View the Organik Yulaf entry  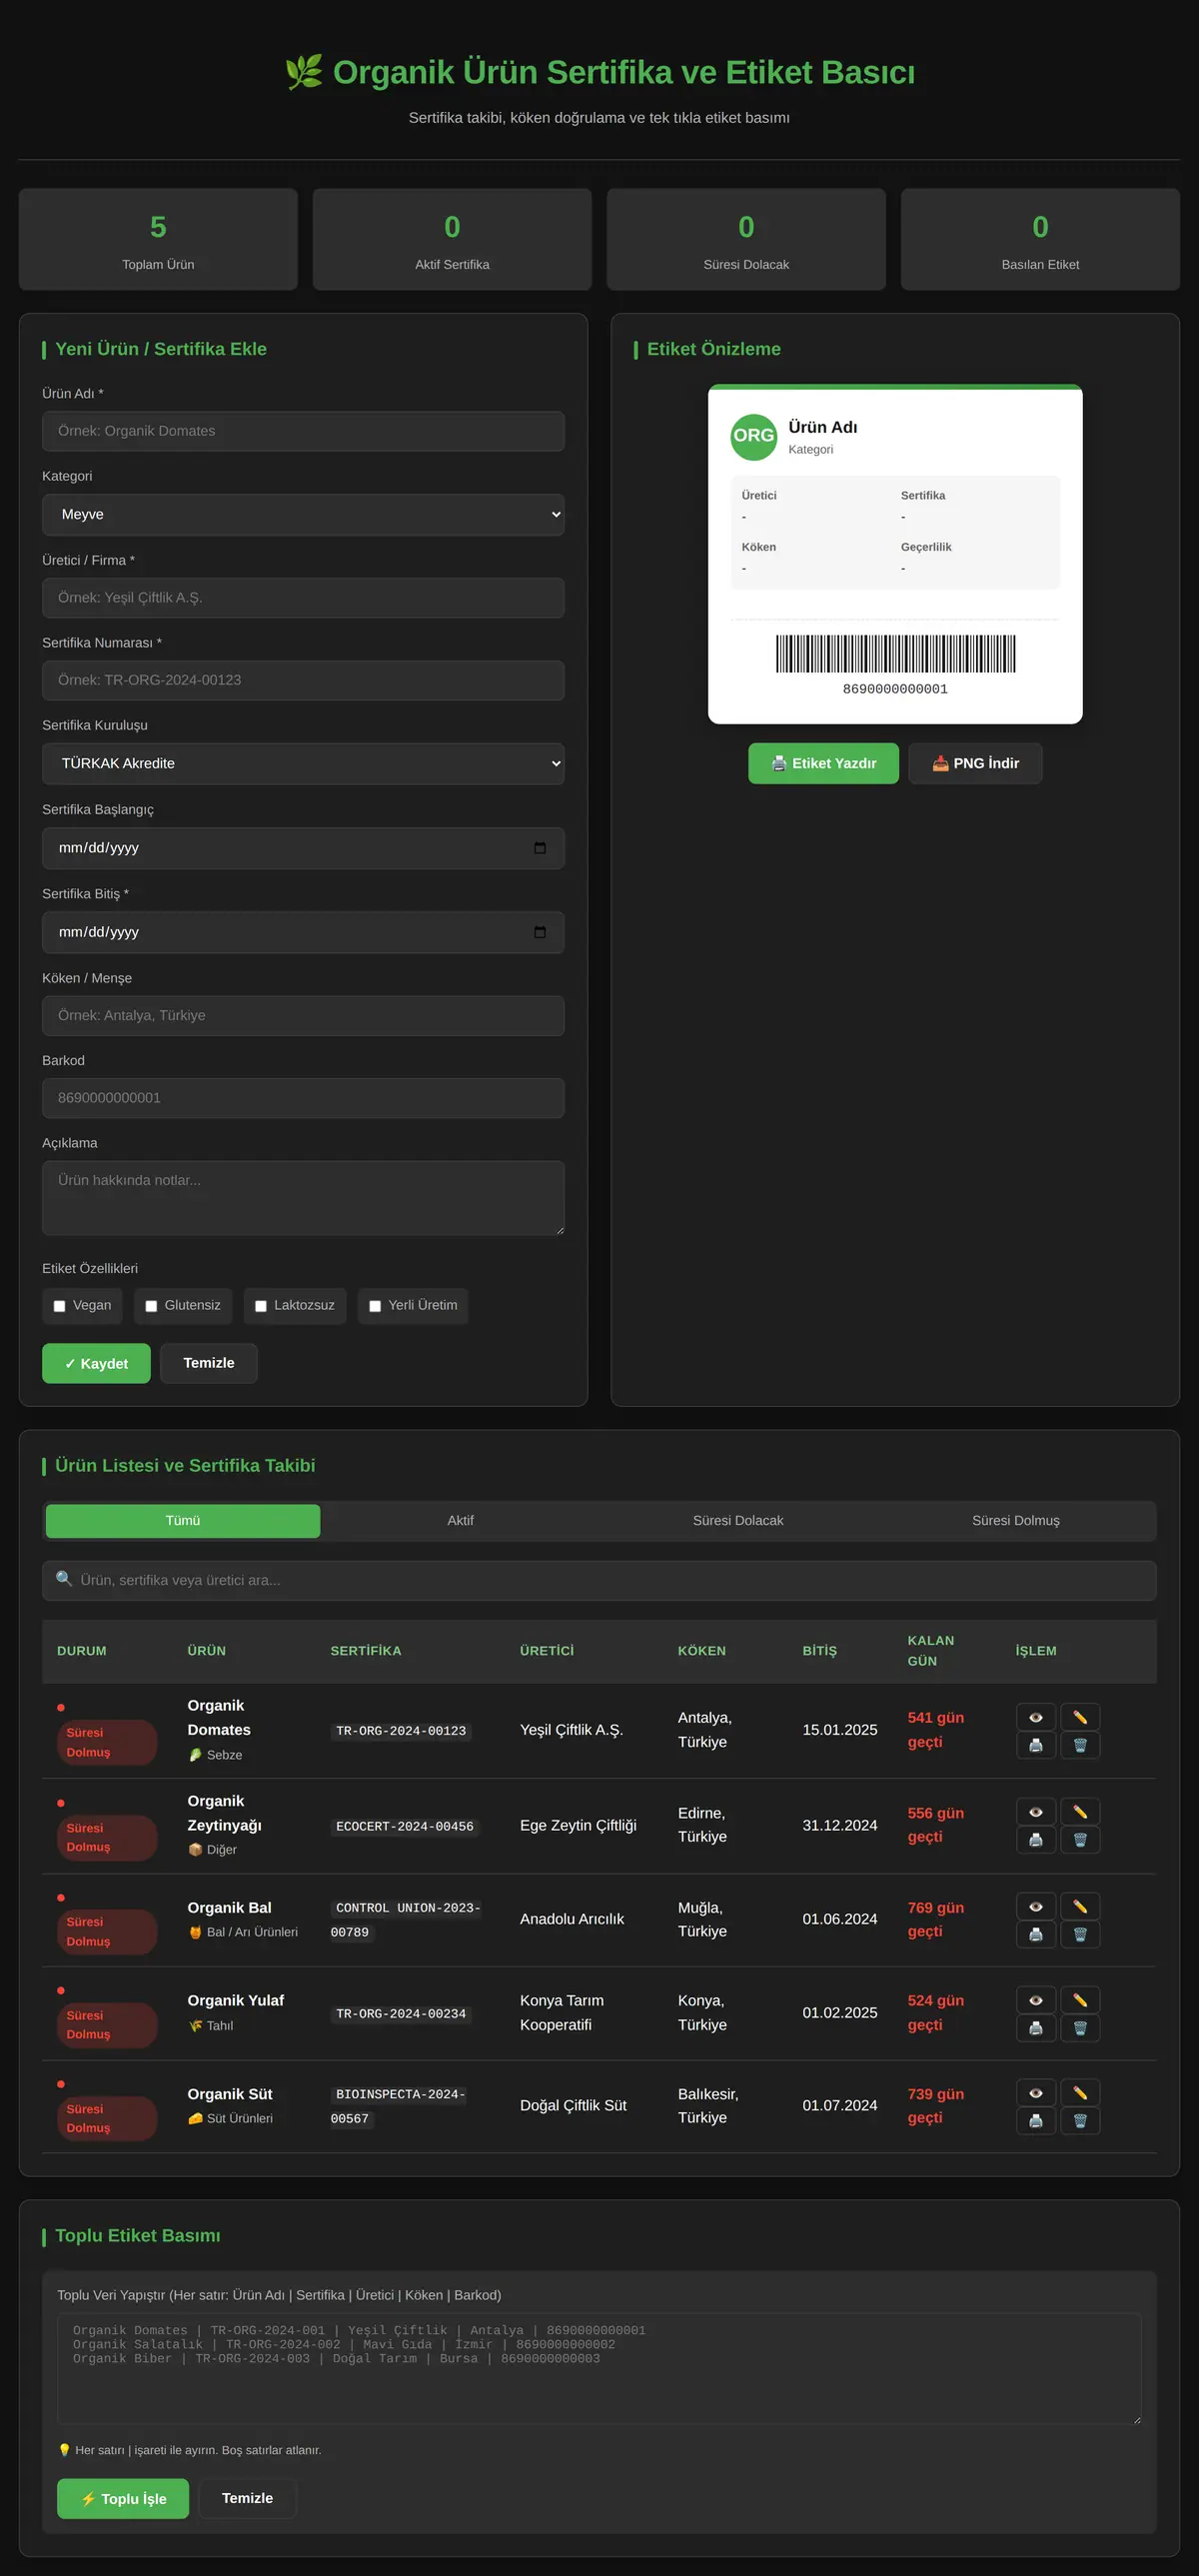1036,2000
